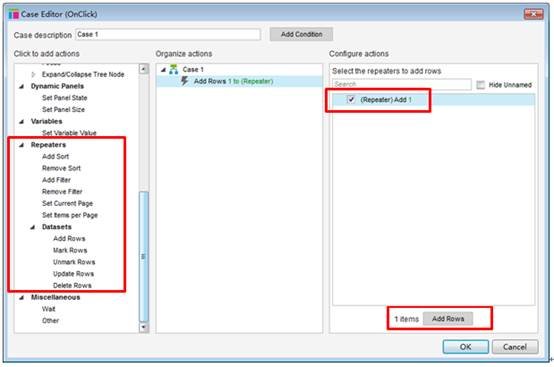Expand the Expand/Collapse Tree Node item
This screenshot has height=367, width=554.
click(33, 74)
